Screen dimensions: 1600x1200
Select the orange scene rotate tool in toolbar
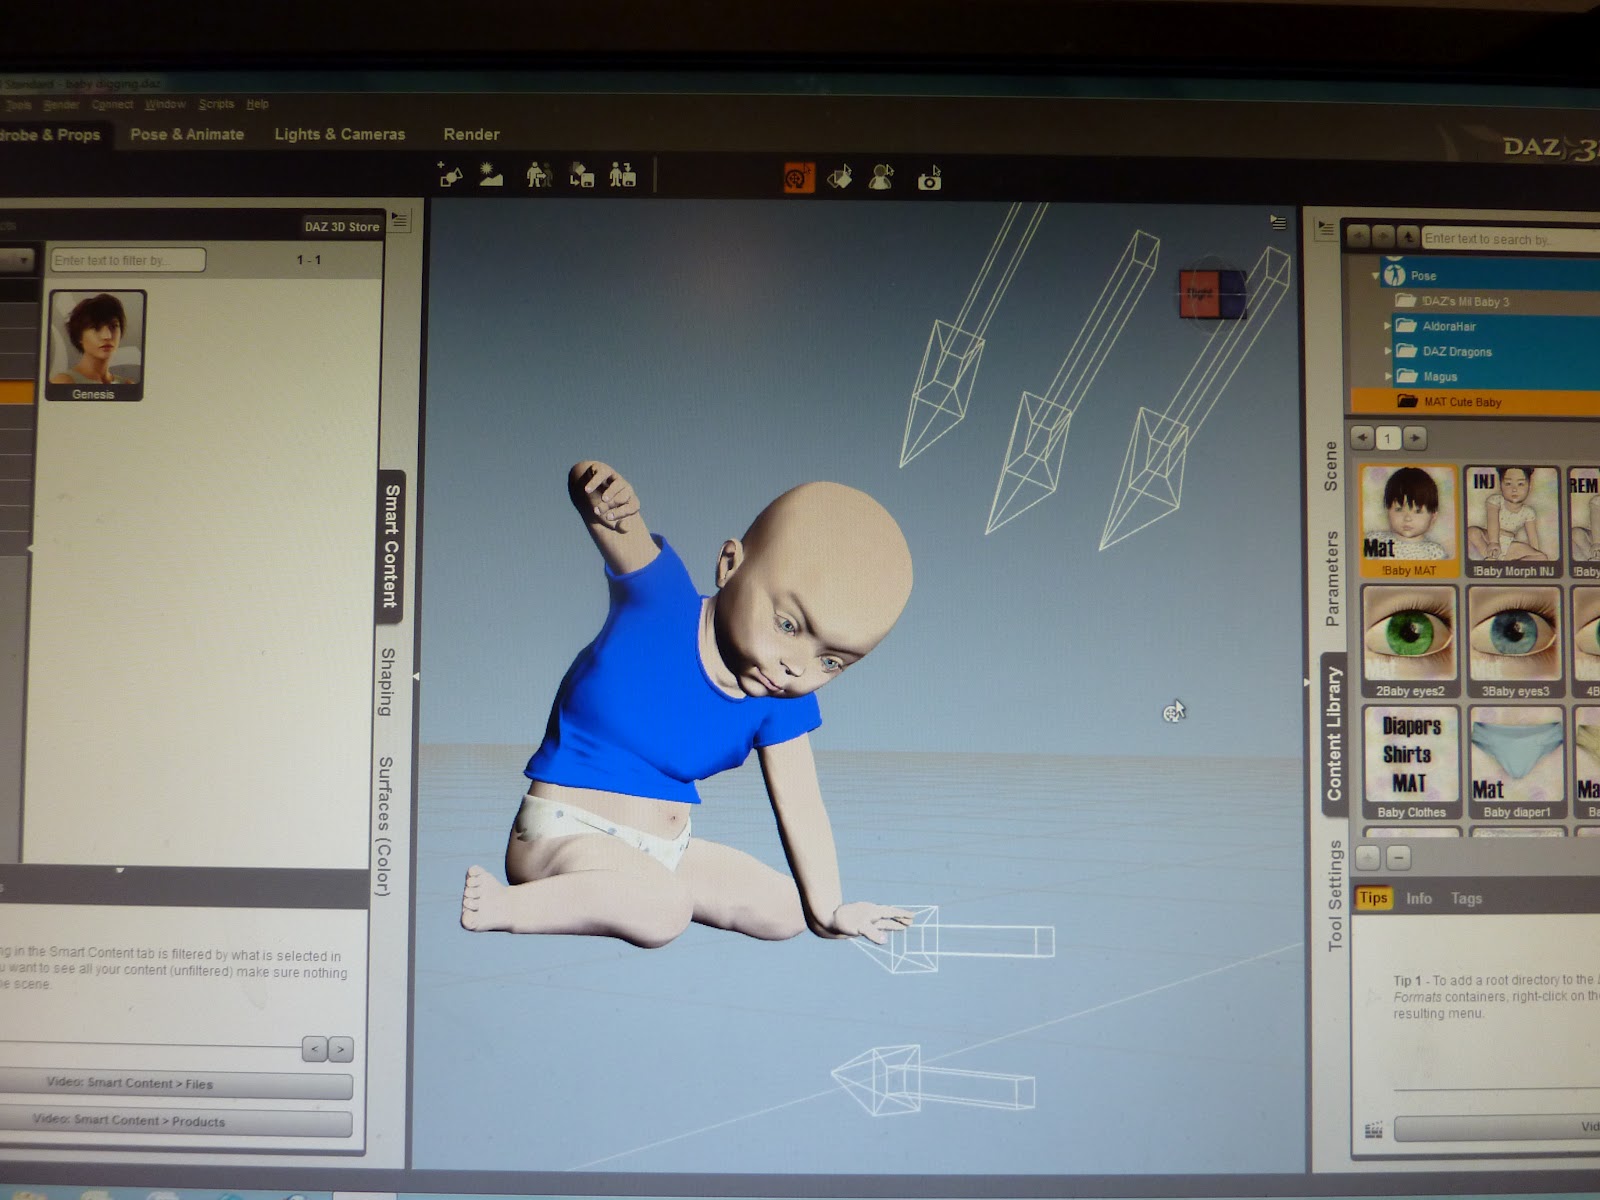tap(800, 178)
